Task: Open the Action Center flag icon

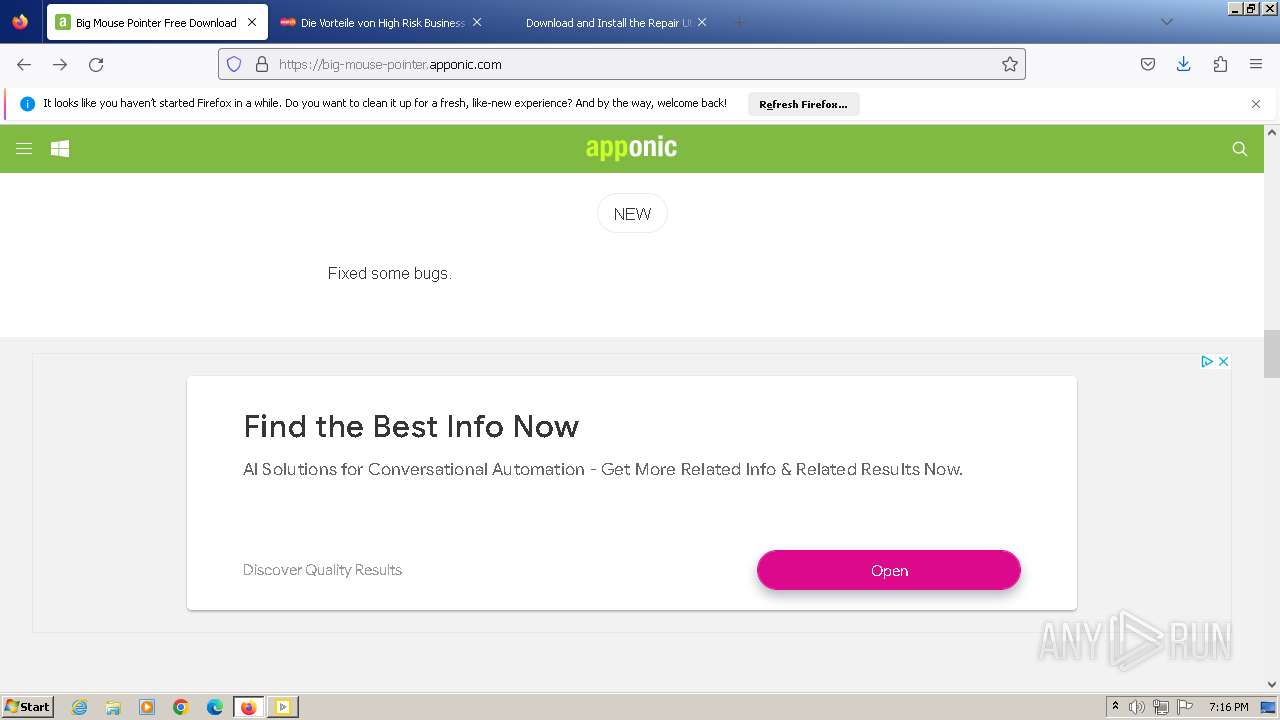Action: point(1185,707)
